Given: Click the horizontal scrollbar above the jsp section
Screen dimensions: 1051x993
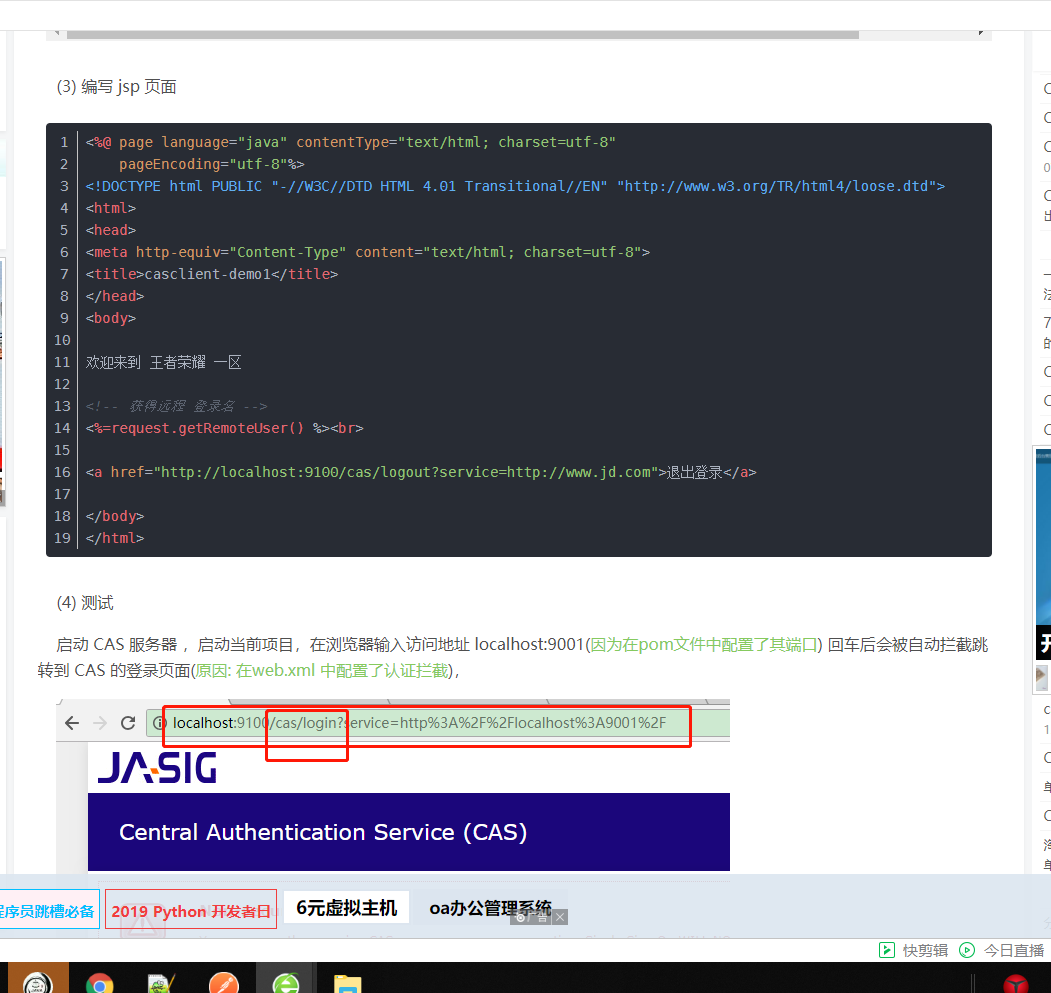Looking at the screenshot, I should pos(462,34).
